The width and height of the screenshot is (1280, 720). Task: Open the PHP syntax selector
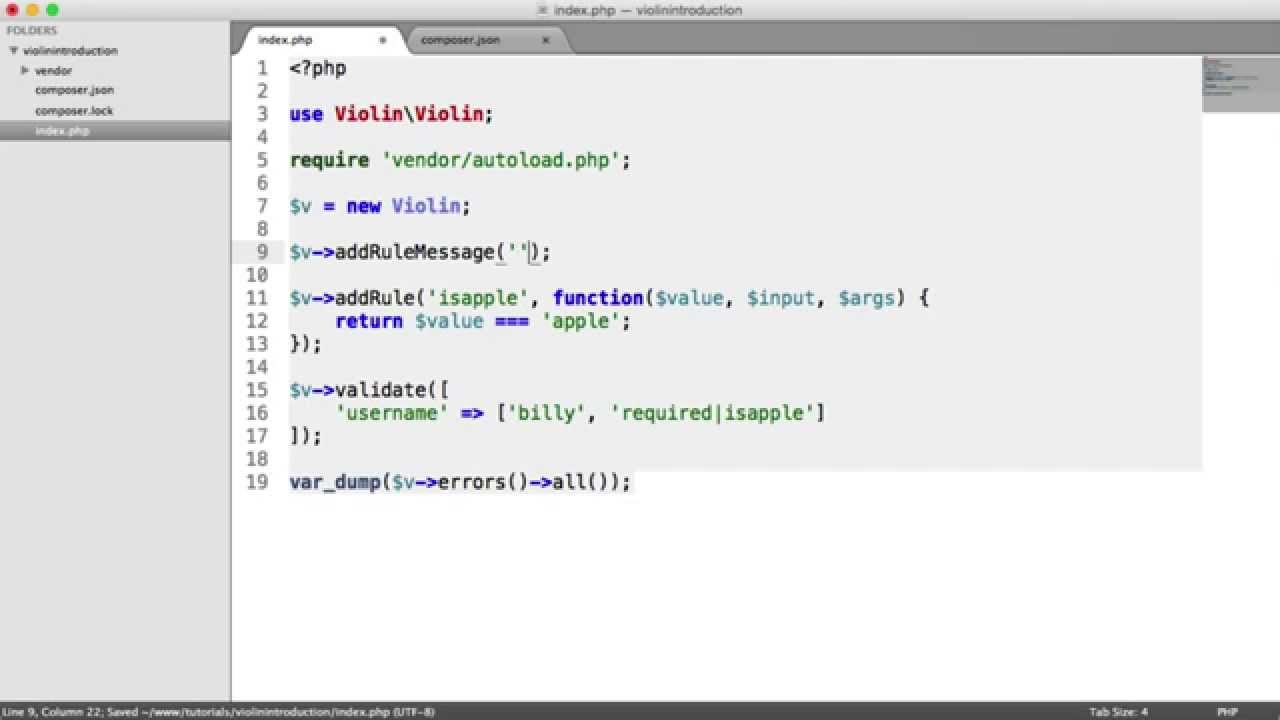coord(1227,712)
